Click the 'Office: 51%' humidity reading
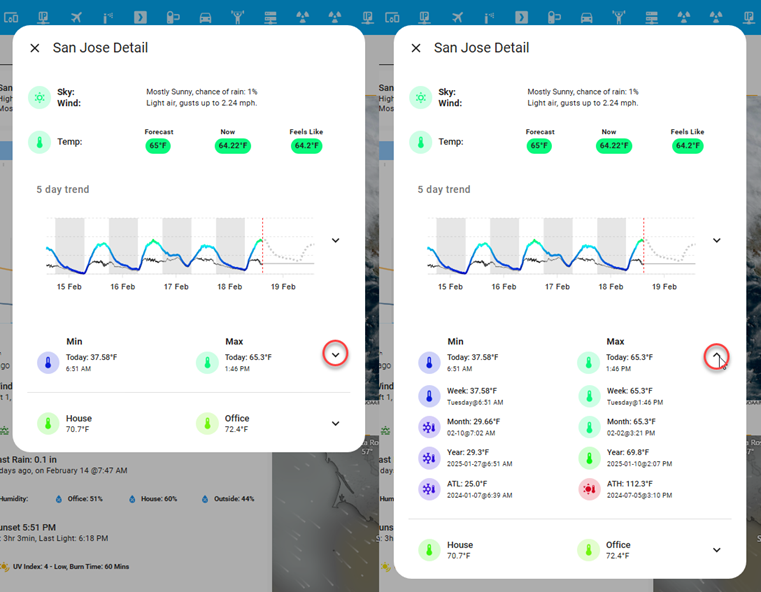Screen dimensions: 761x592 [85, 499]
